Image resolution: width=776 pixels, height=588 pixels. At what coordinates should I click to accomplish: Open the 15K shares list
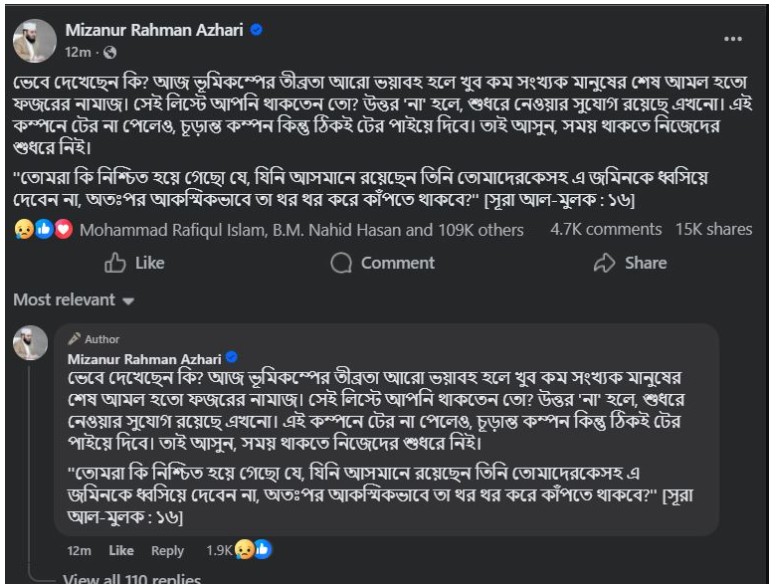click(714, 229)
